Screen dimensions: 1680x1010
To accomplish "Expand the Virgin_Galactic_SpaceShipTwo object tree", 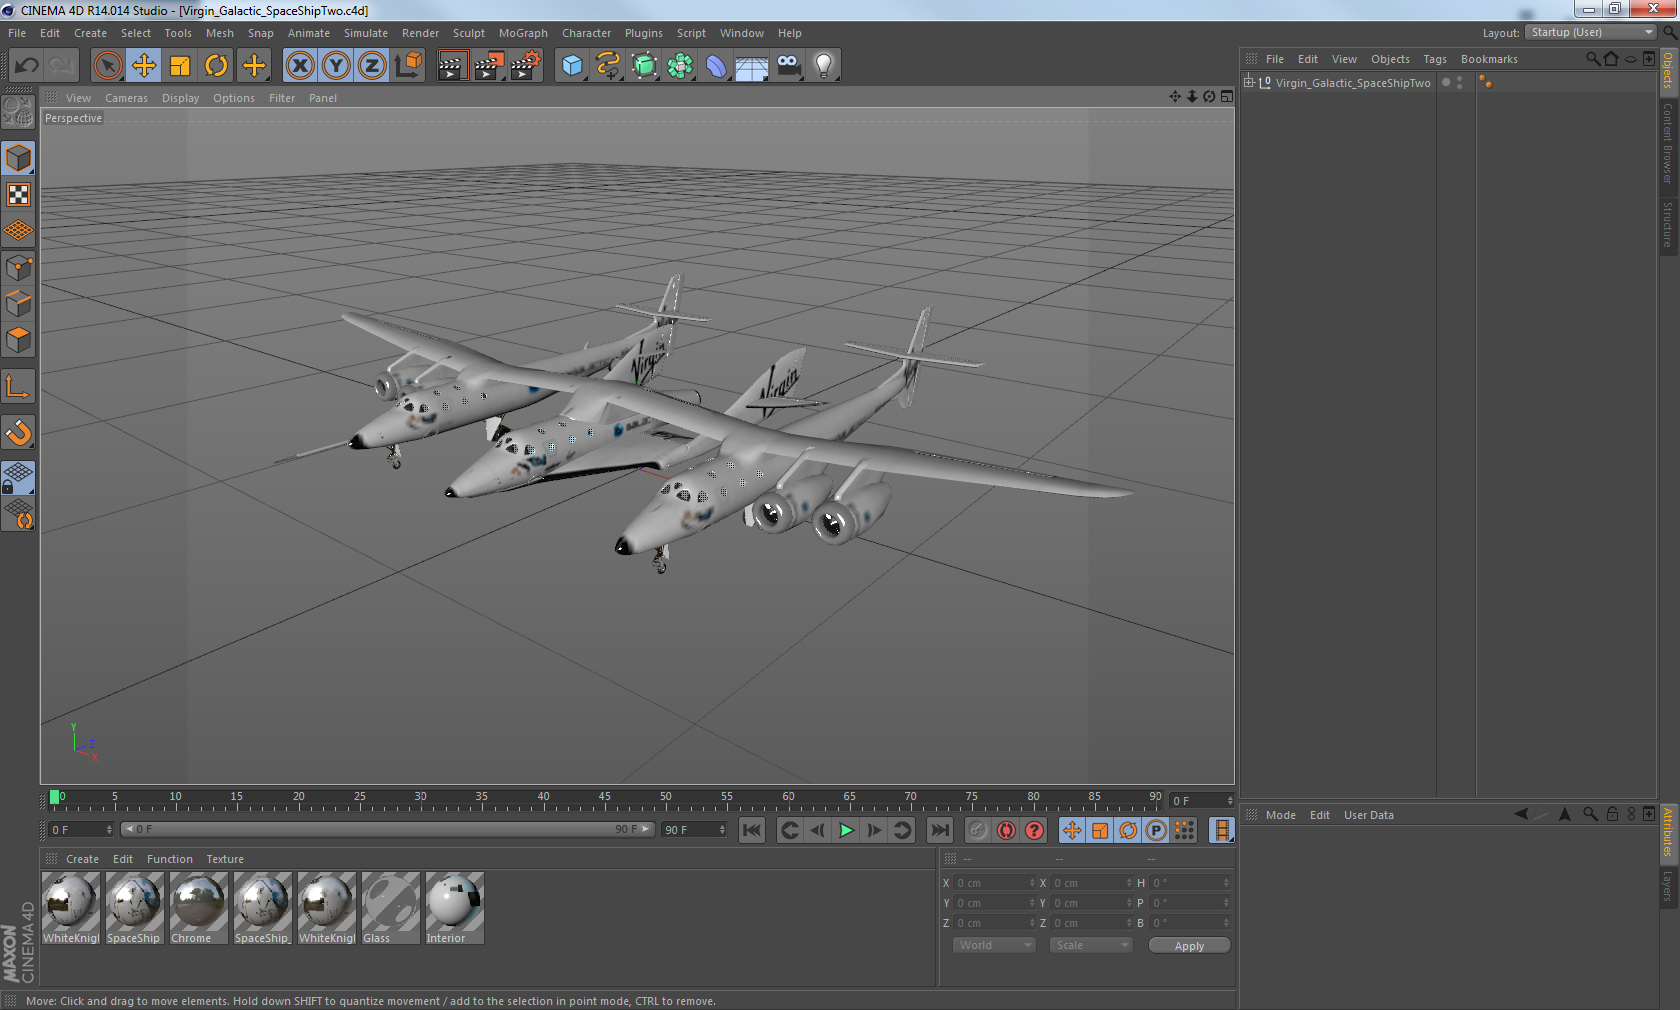I will pos(1249,82).
